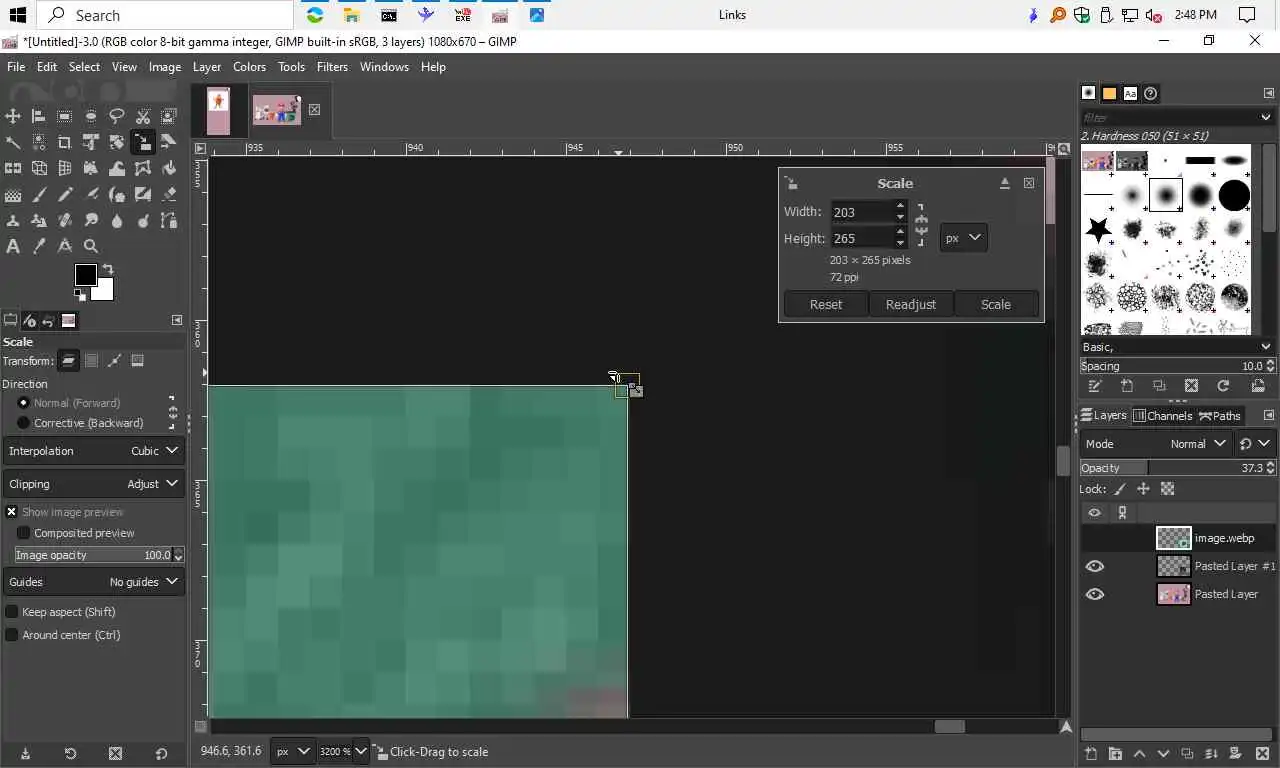Open the Basic brush tag dropdown
Screen dimensions: 1280x768
point(1177,347)
